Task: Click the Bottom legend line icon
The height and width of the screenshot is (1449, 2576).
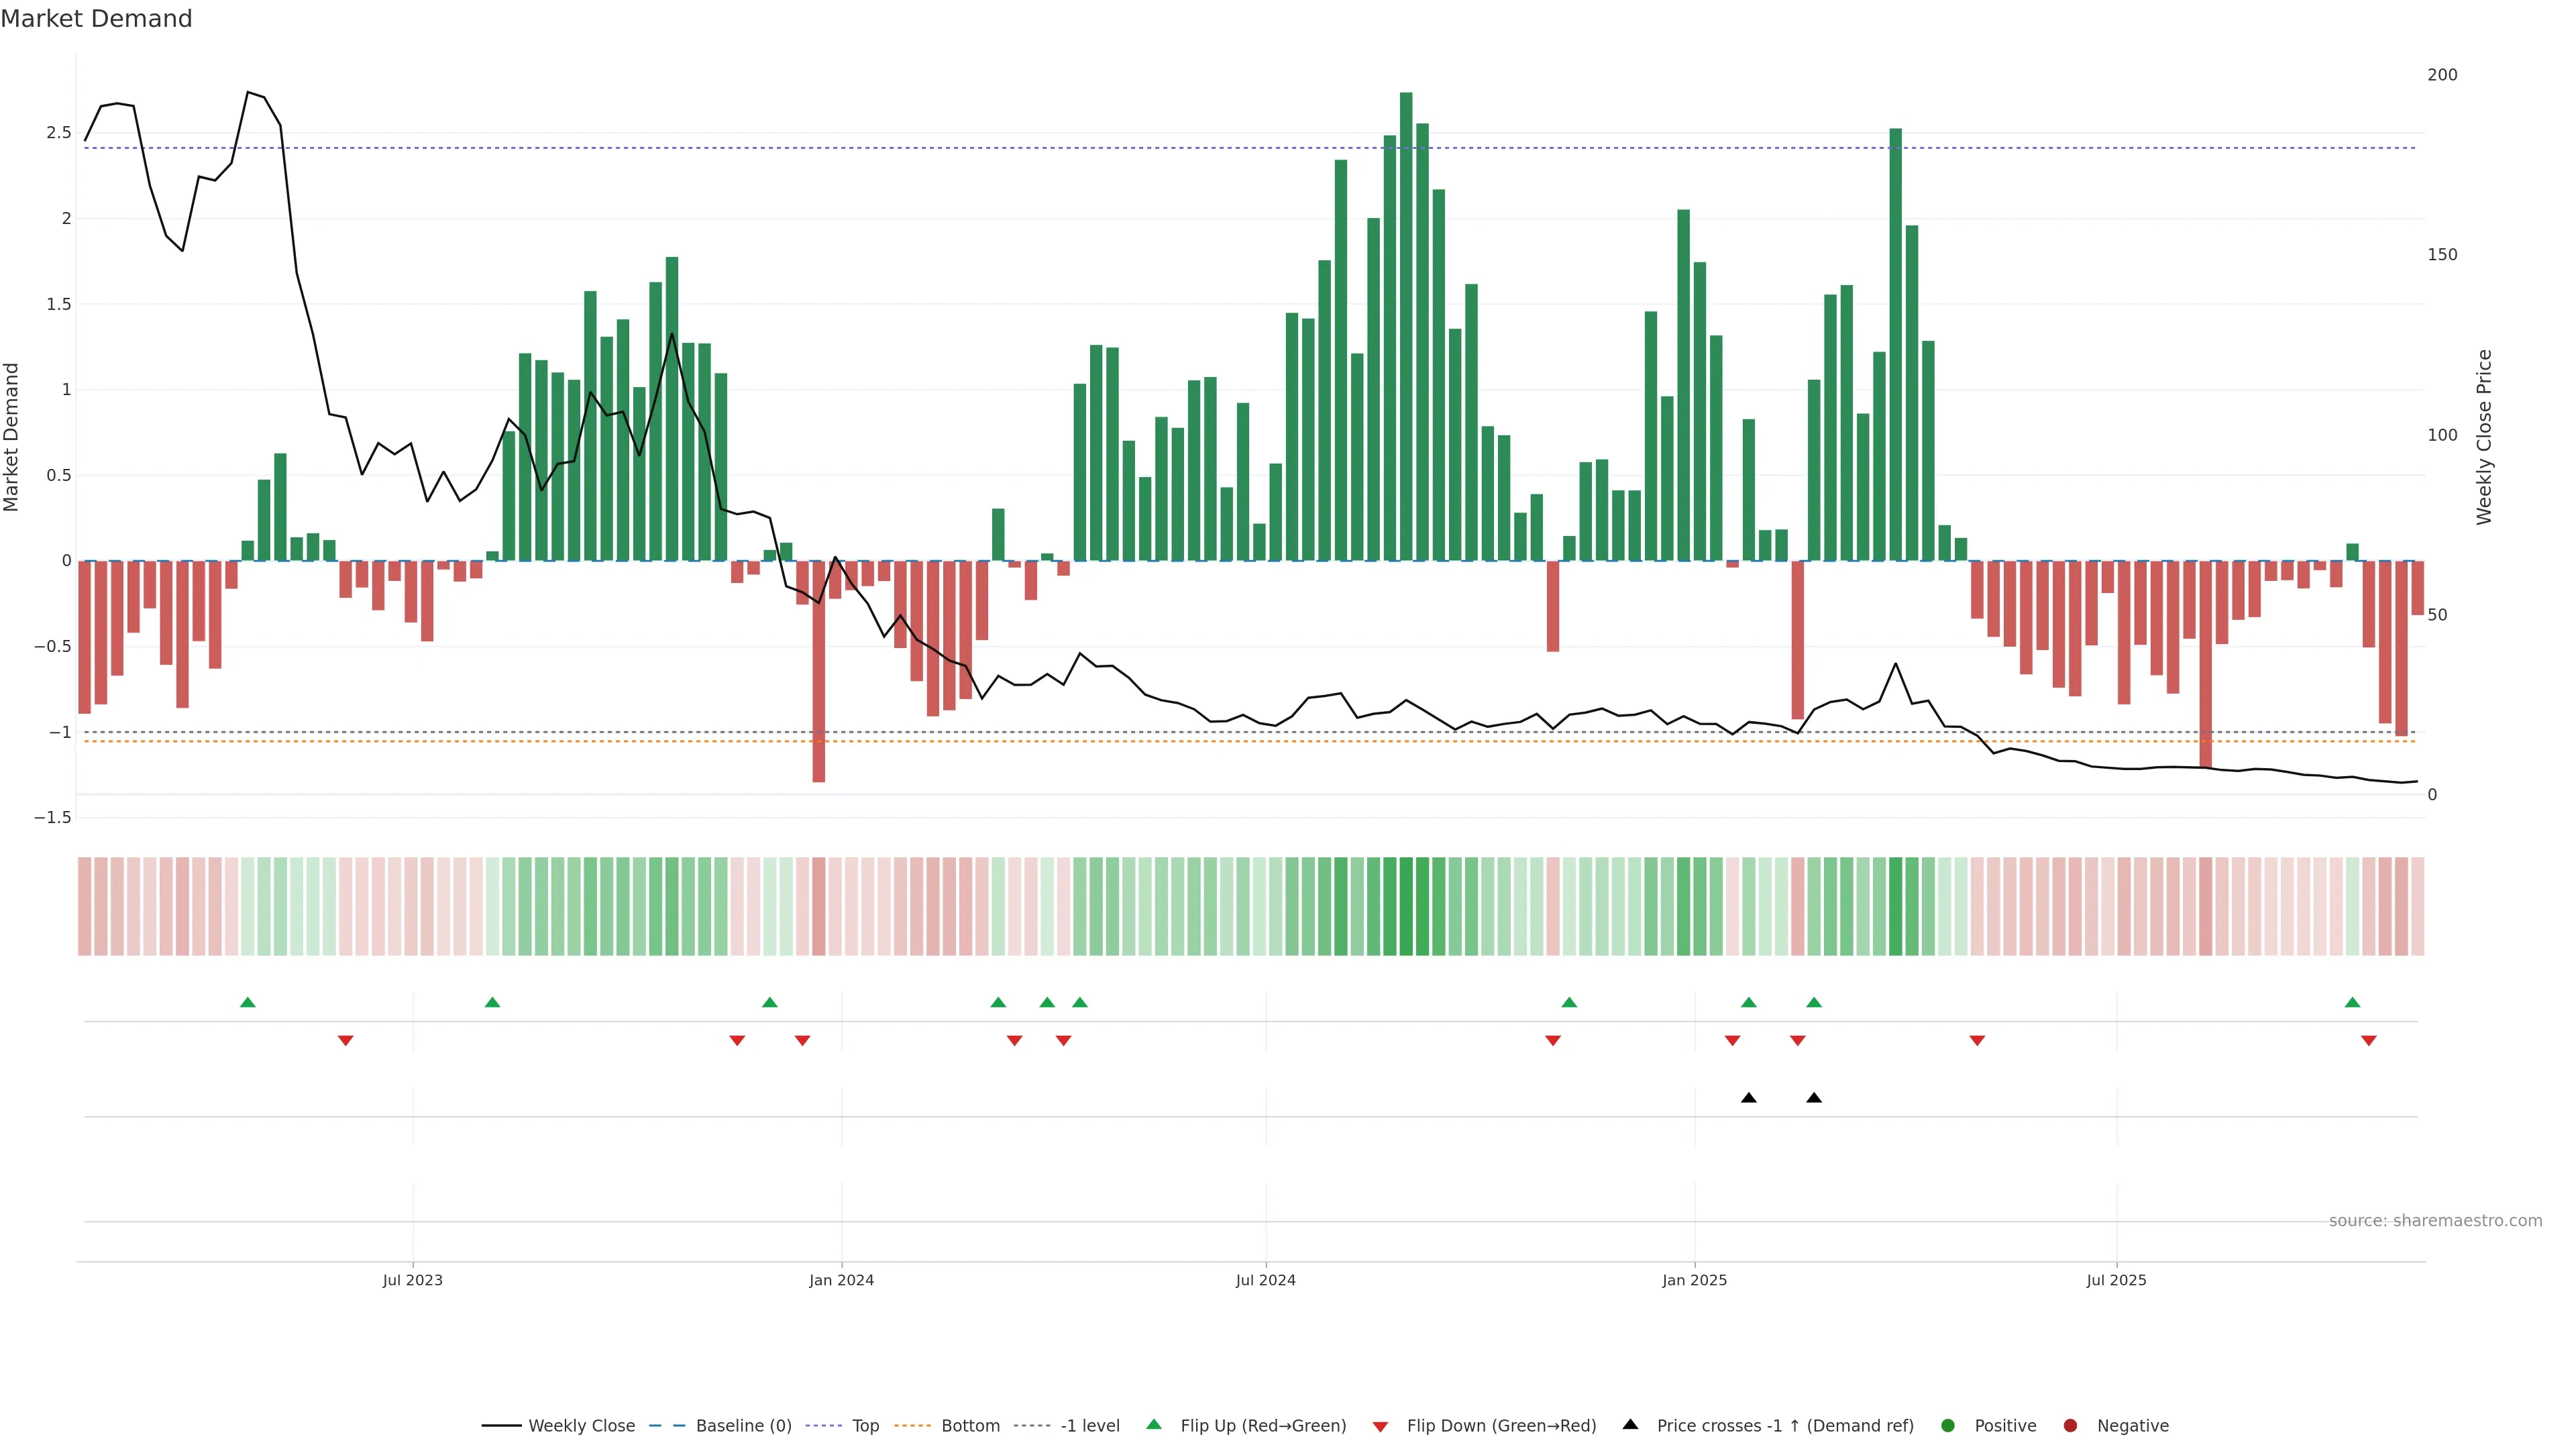Action: point(912,1426)
